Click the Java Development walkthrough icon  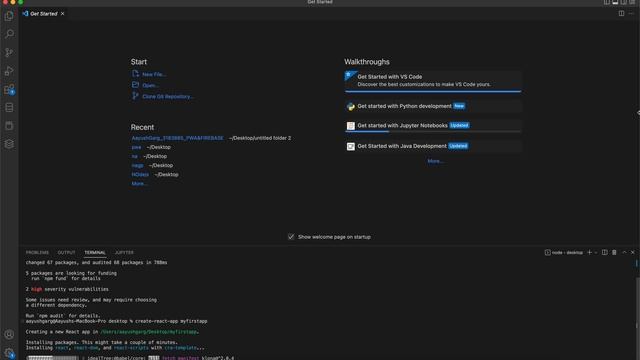pyautogui.click(x=351, y=146)
